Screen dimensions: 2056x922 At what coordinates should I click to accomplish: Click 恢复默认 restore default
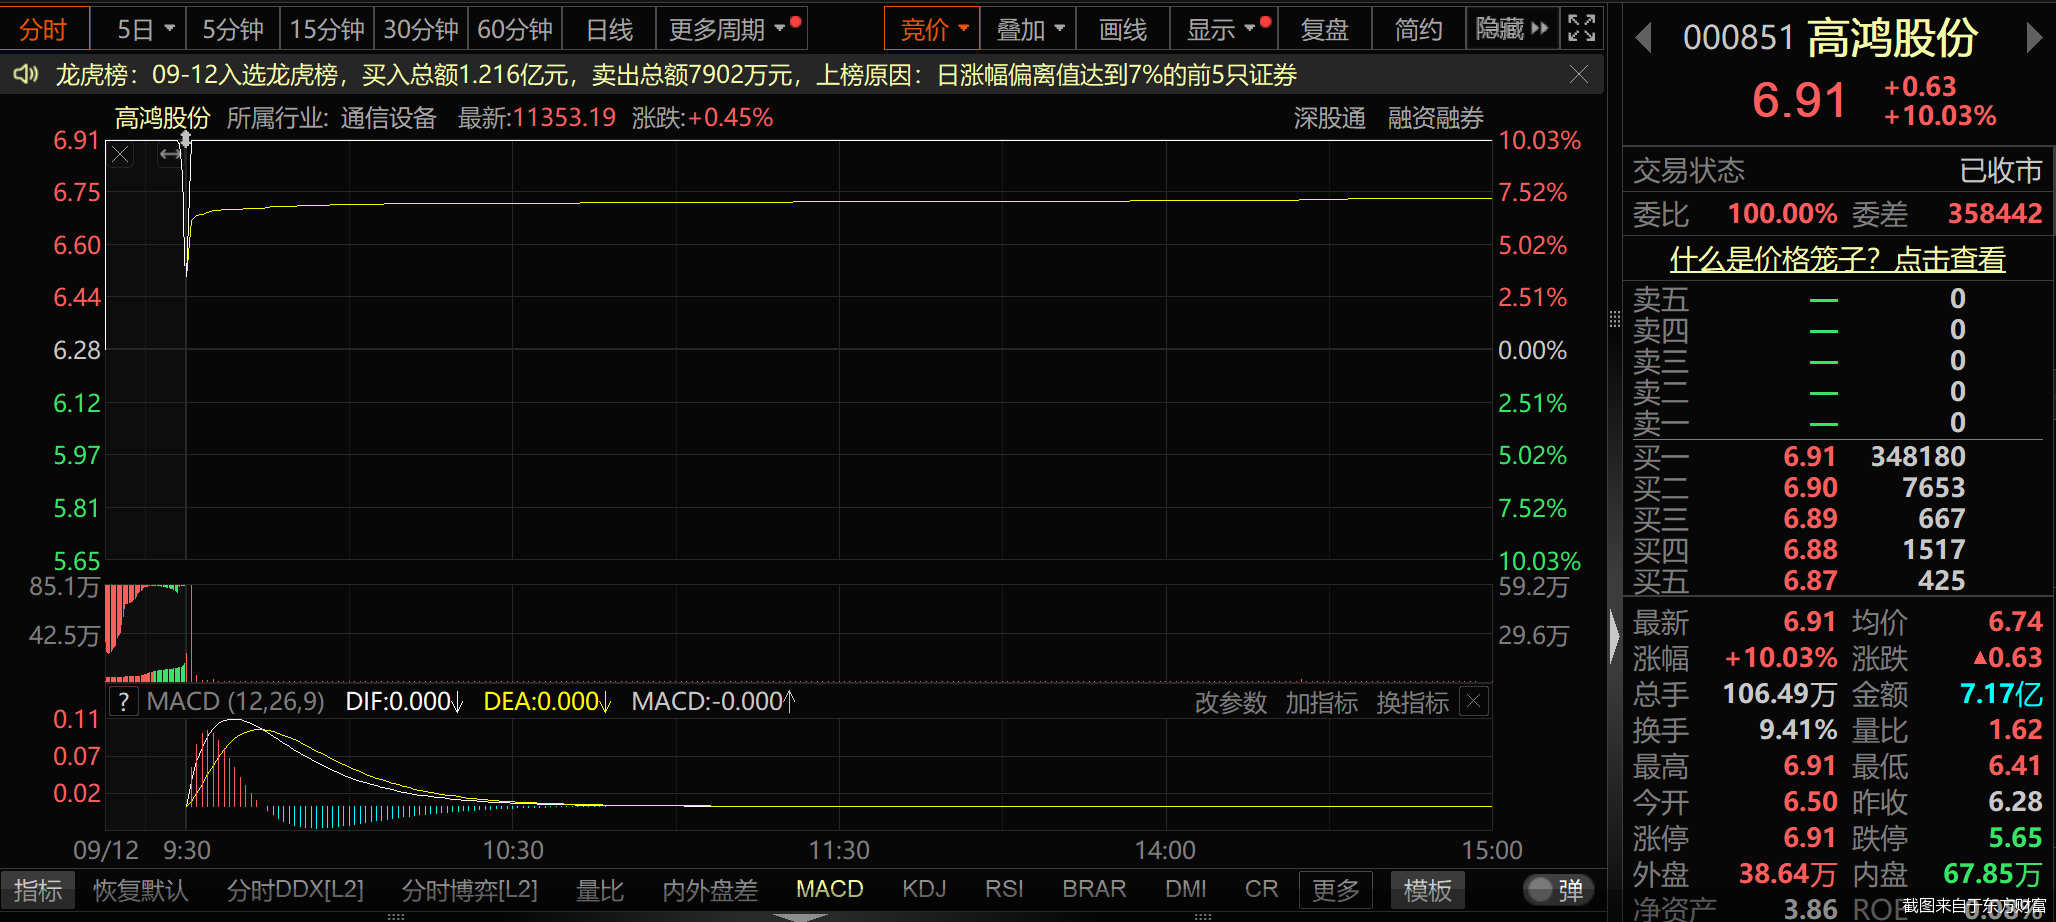140,890
